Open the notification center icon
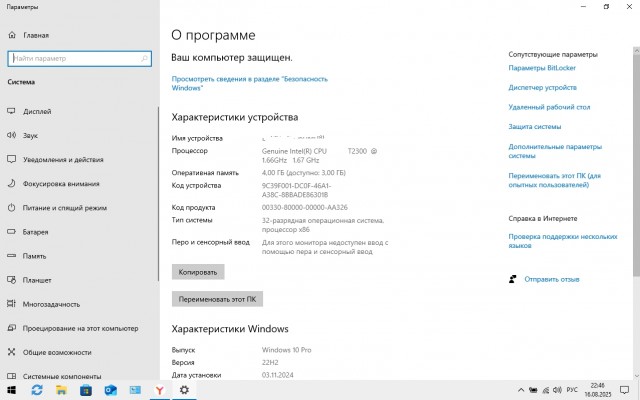This screenshot has height=400, width=640. pyautogui.click(x=624, y=390)
